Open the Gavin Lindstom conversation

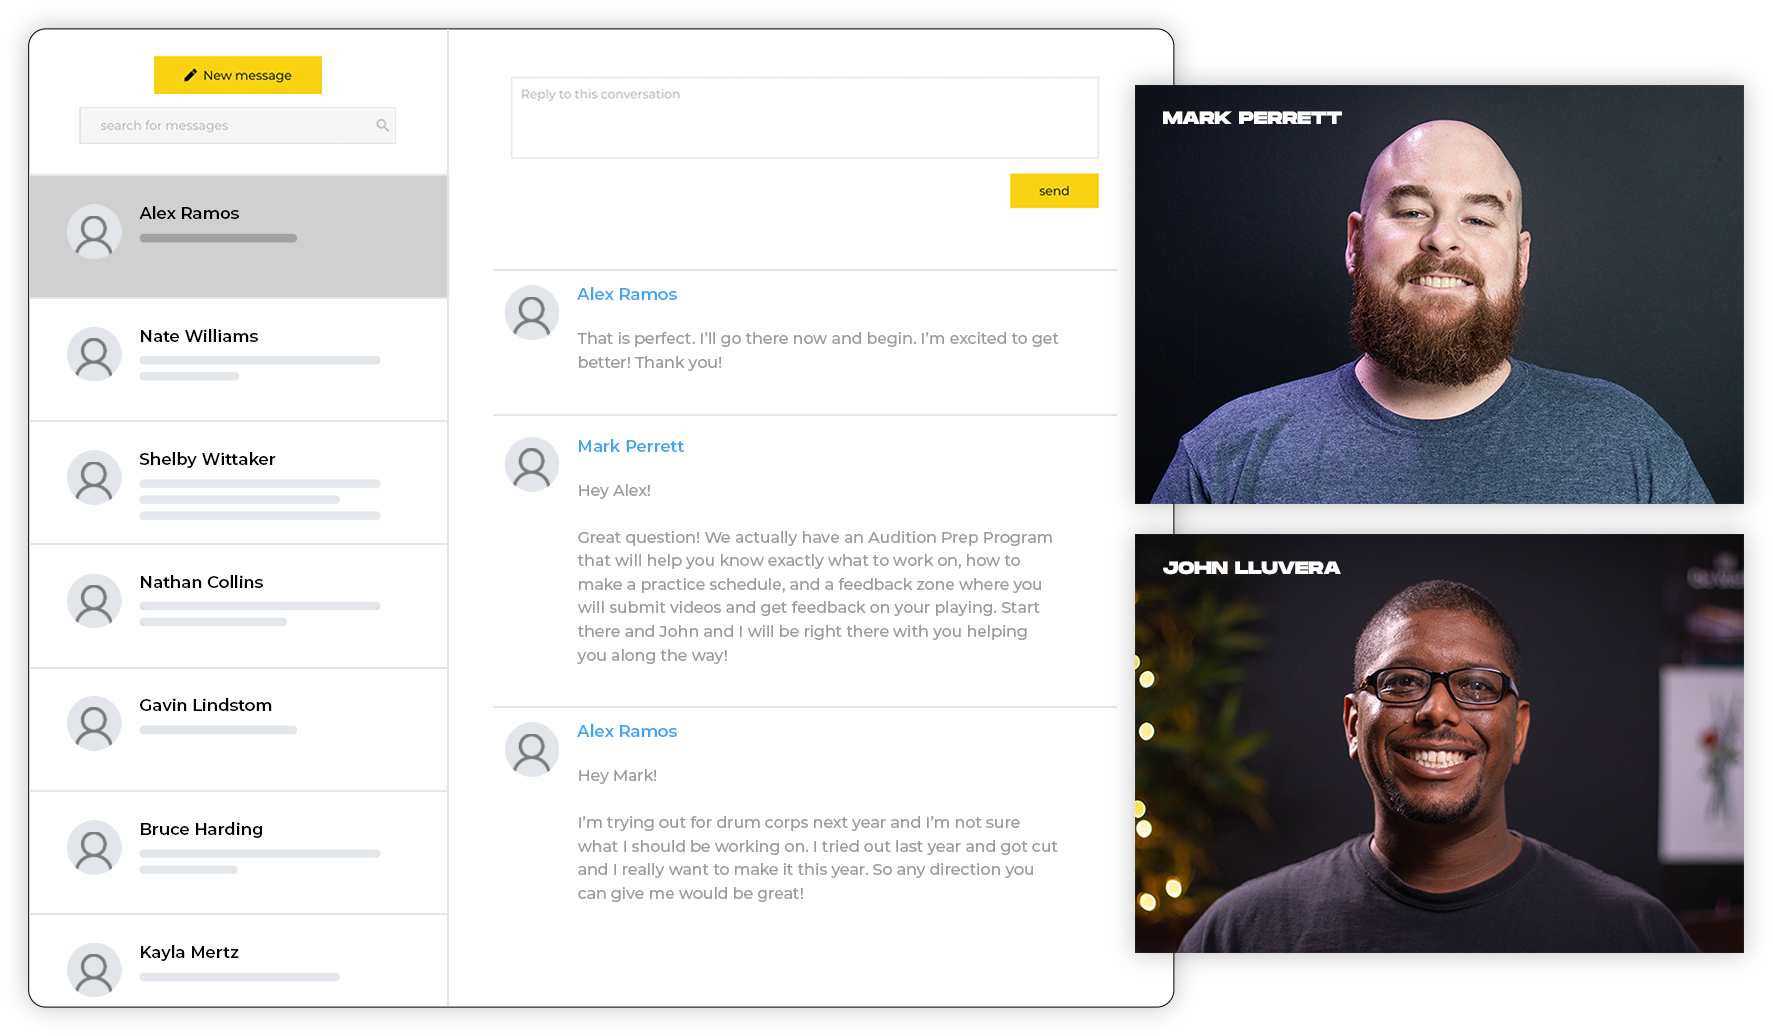click(x=238, y=730)
